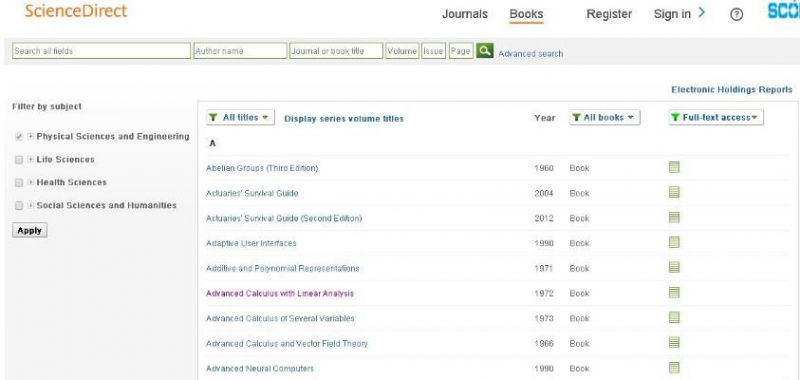The width and height of the screenshot is (800, 380).
Task: Uncheck Physical Sciences and Engineering checkbox
Action: pyautogui.click(x=19, y=137)
